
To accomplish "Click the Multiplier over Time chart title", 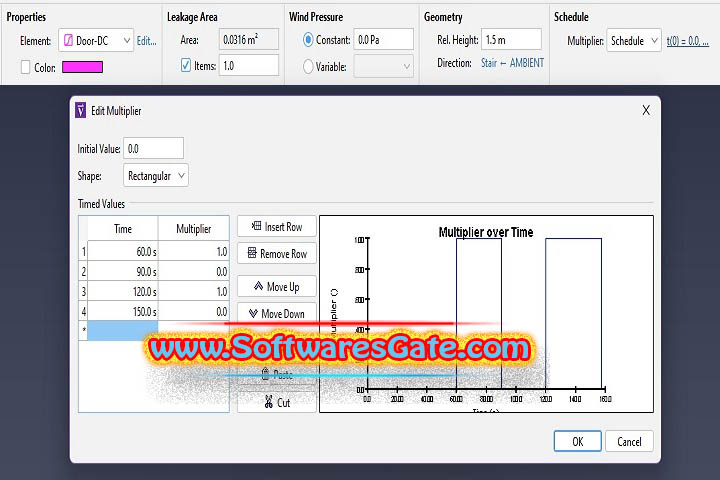I will 486,232.
